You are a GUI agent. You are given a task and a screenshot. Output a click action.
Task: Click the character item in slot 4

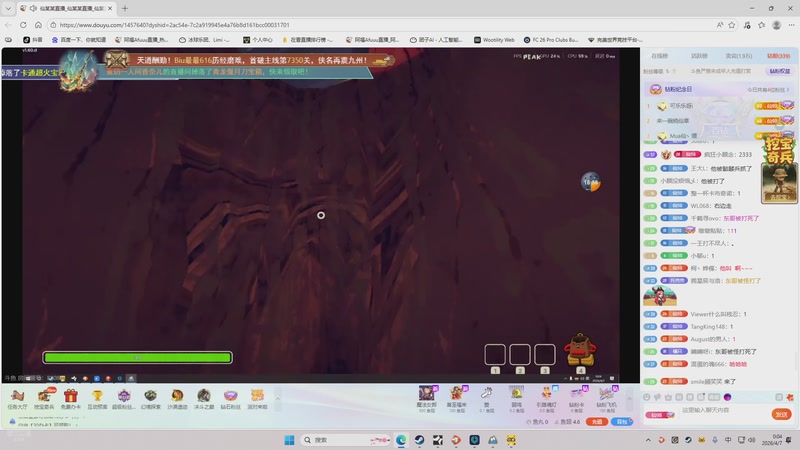point(580,350)
